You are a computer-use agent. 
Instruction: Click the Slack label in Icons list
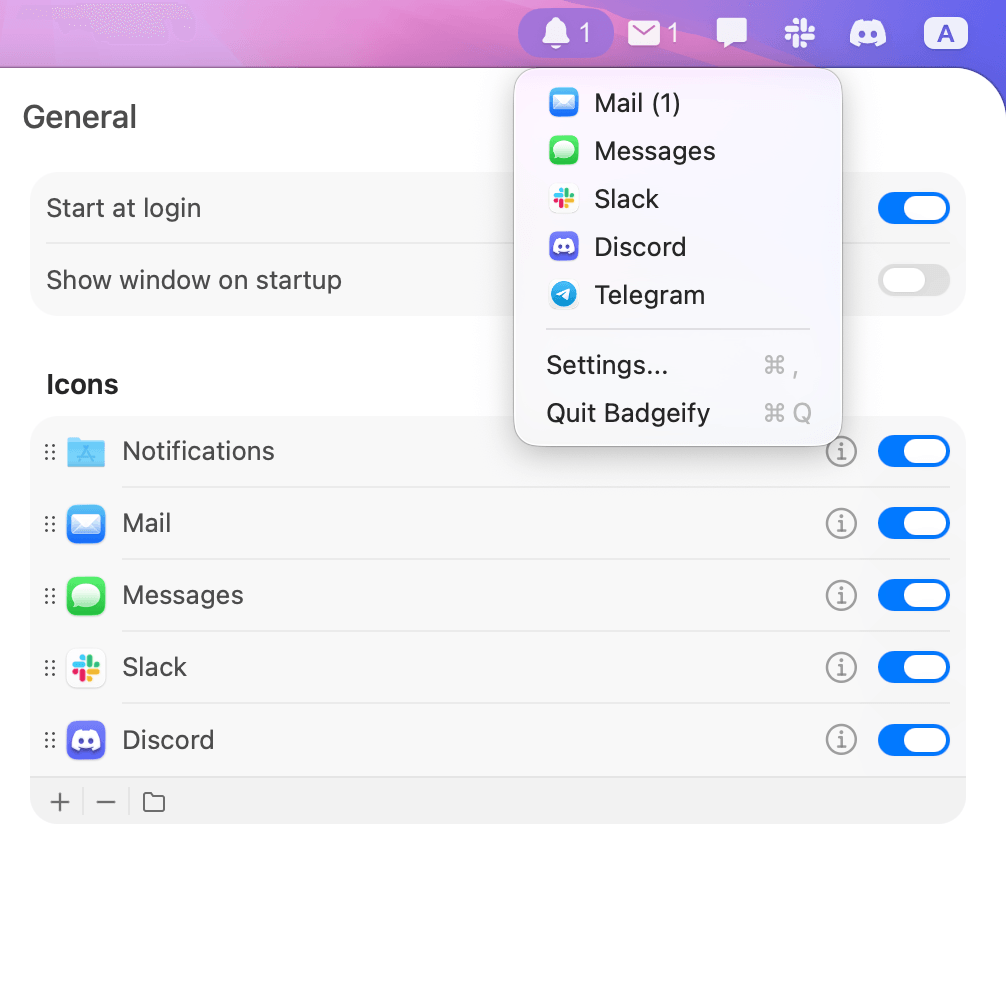click(x=155, y=667)
